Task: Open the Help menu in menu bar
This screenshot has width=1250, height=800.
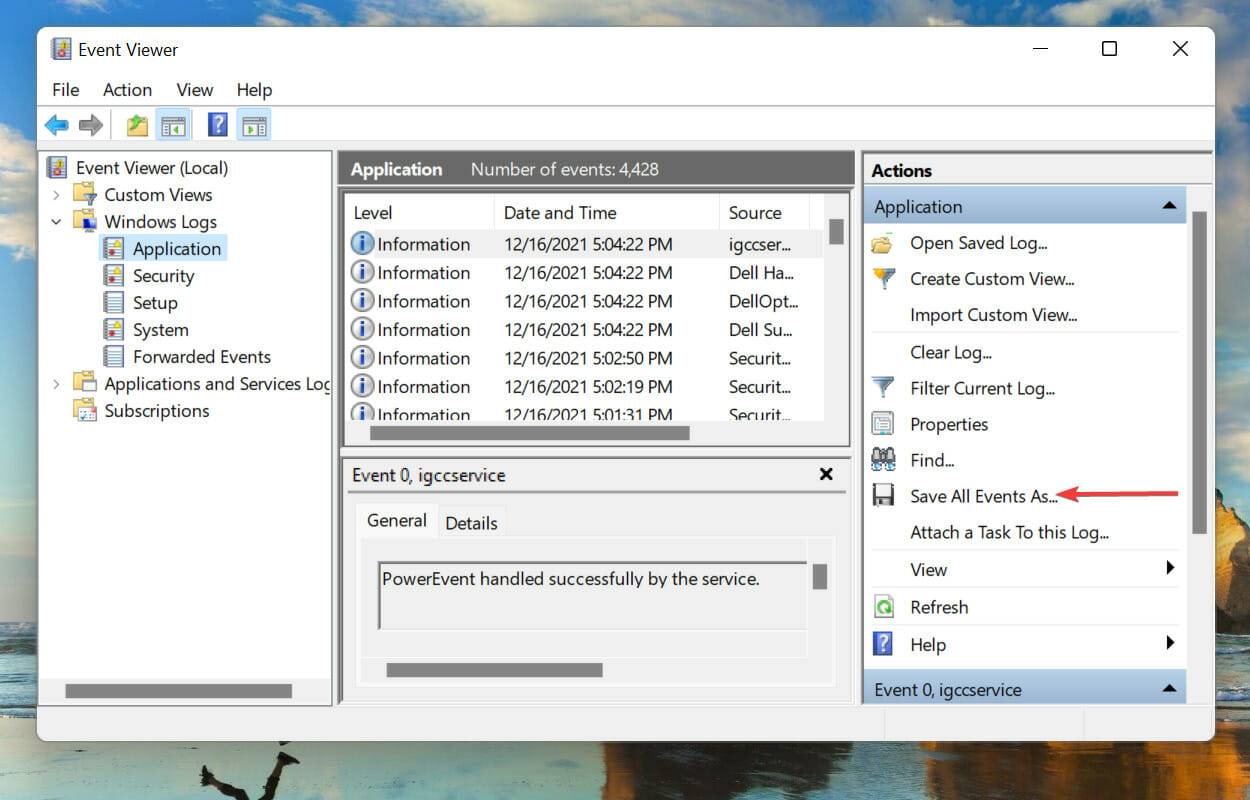Action: [x=254, y=90]
